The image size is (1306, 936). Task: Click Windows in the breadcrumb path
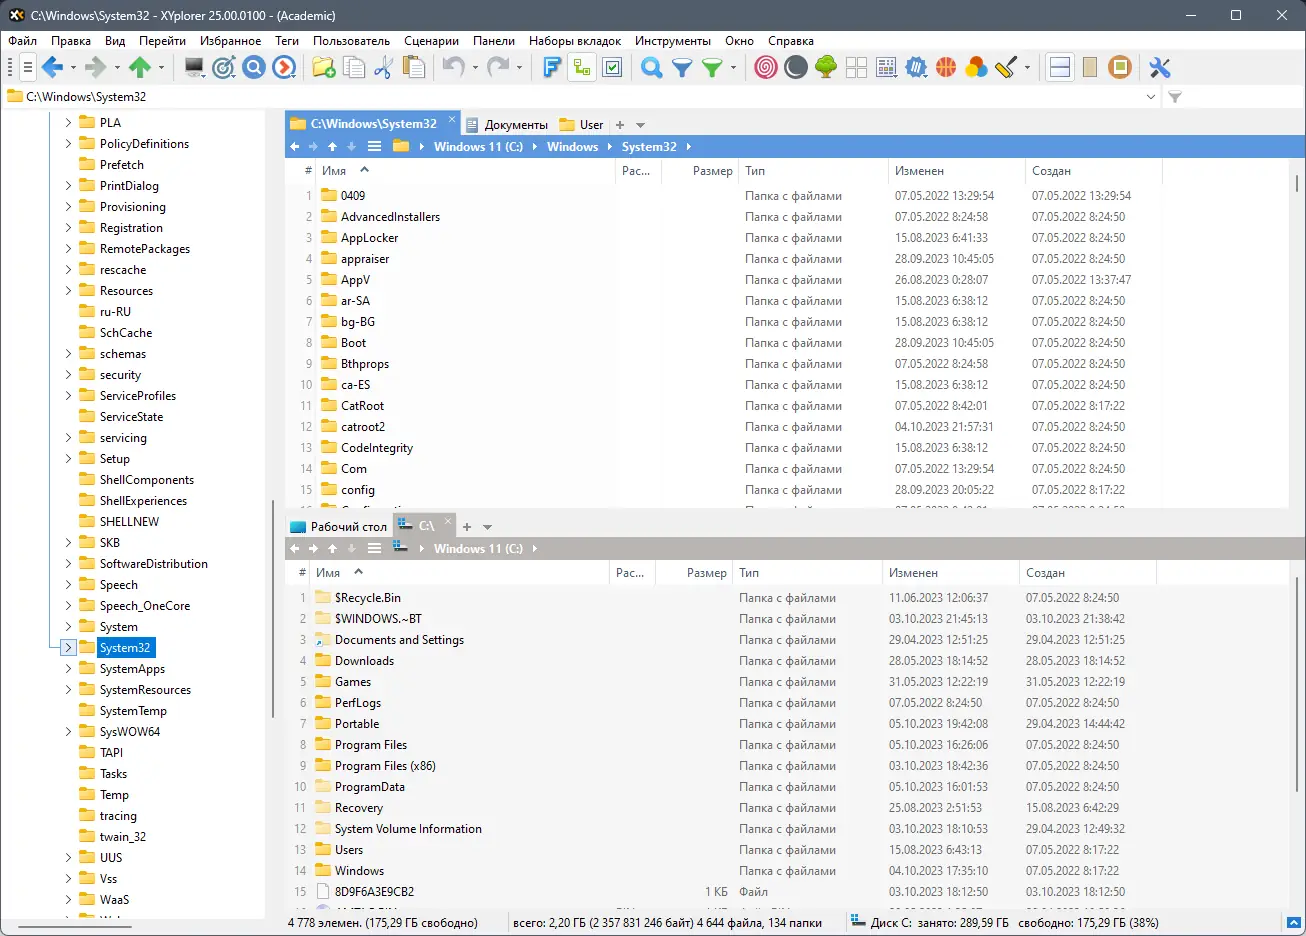[572, 146]
